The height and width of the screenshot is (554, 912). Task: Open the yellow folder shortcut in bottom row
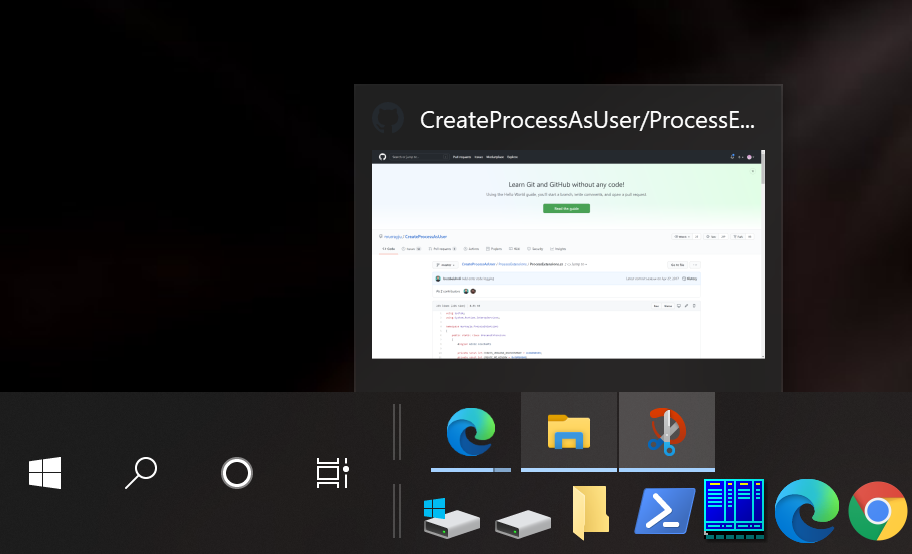[591, 512]
